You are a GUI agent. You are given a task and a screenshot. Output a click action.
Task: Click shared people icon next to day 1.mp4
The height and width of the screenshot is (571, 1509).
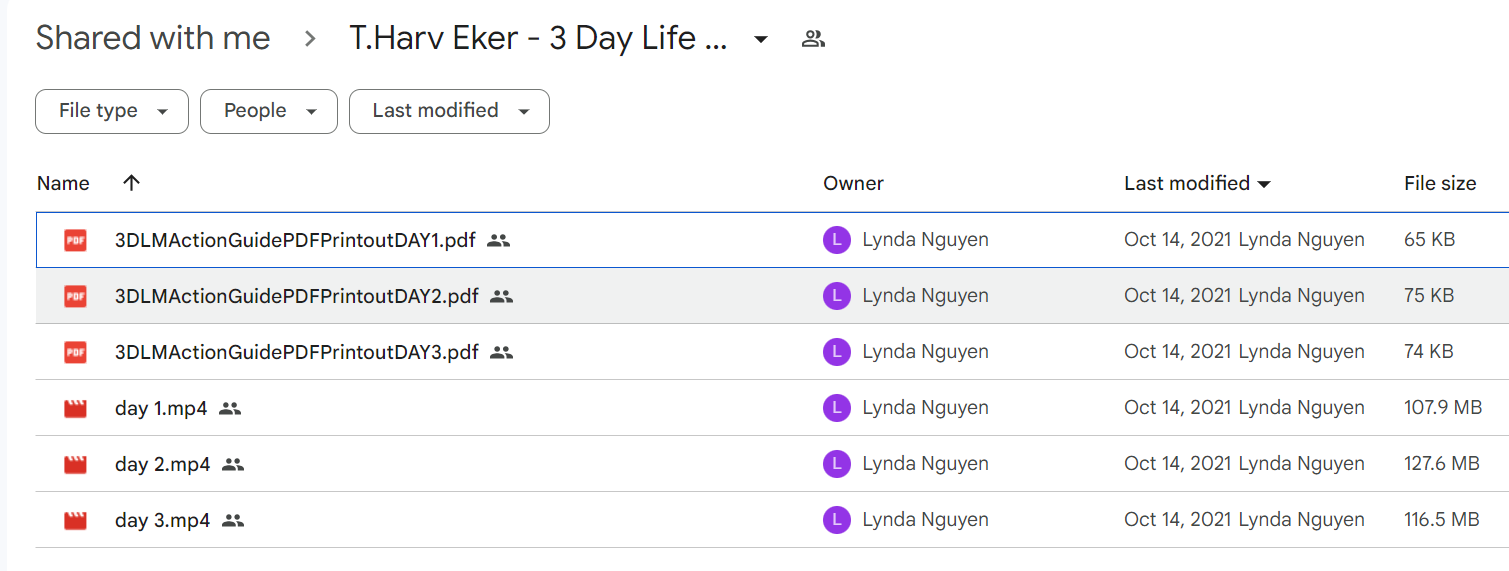[x=230, y=408]
